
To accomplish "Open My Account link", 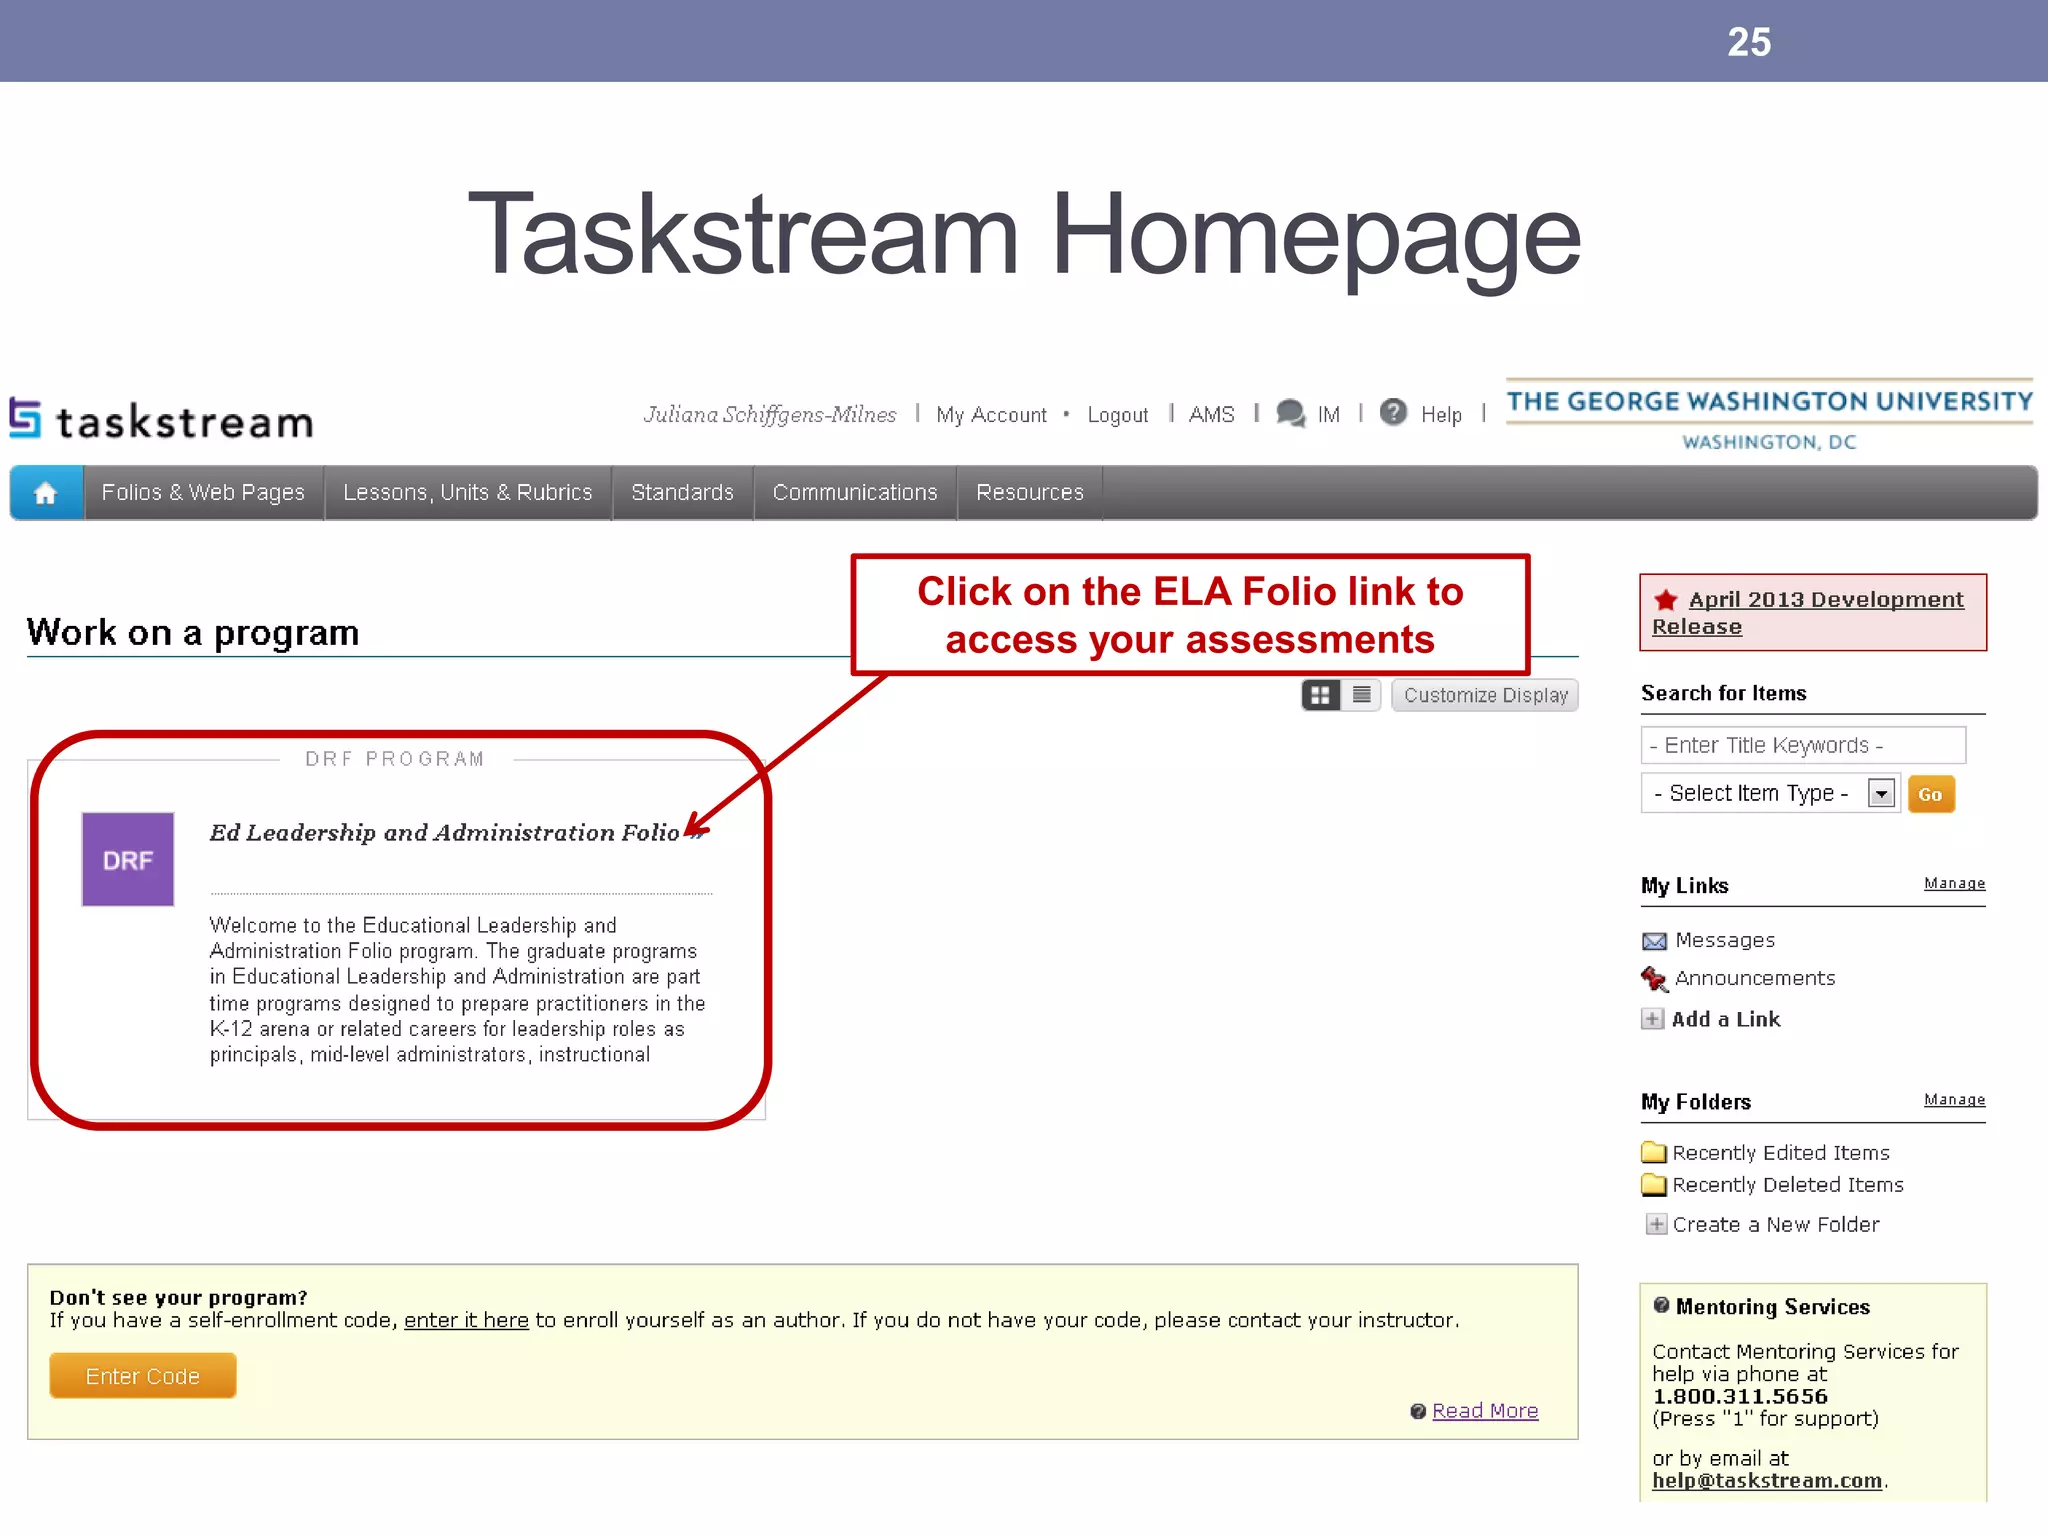I will point(991,414).
